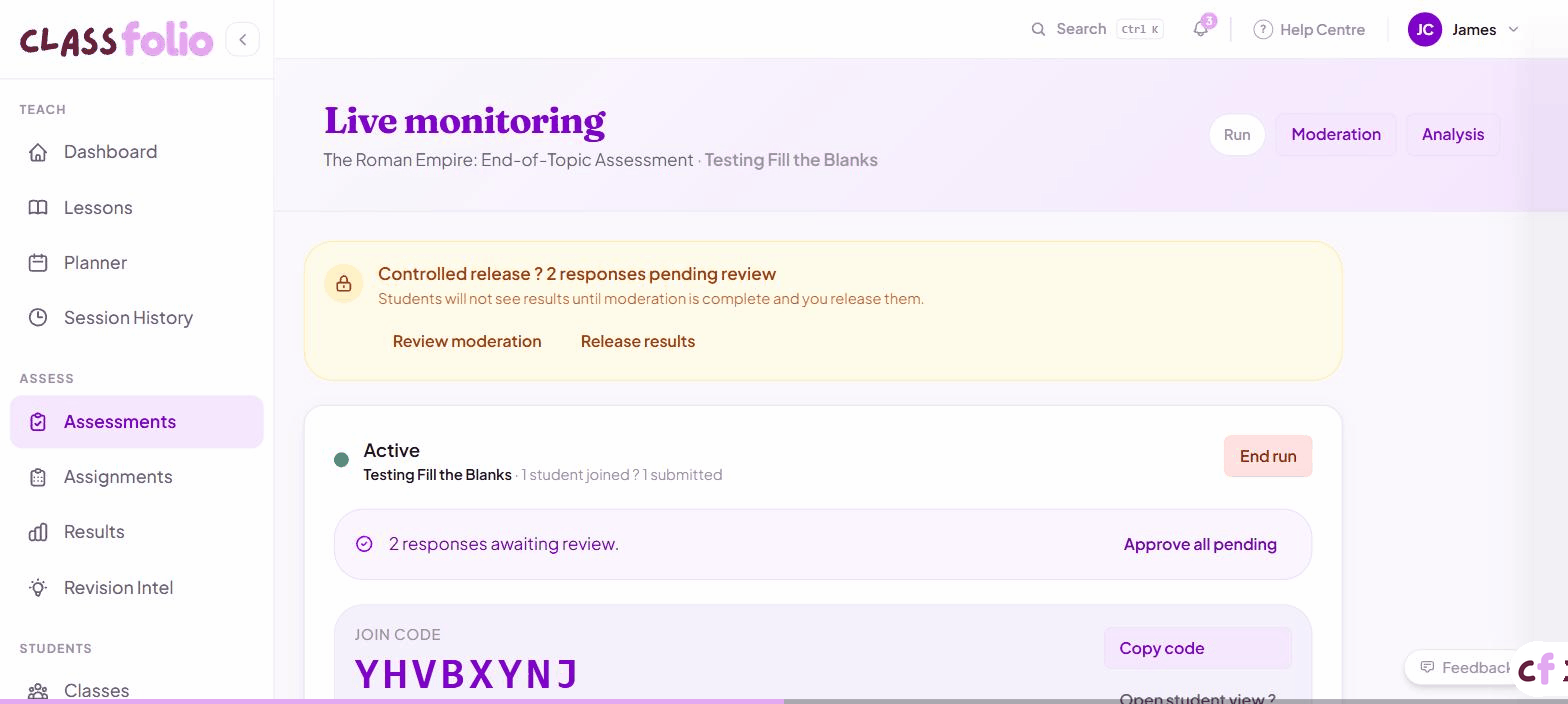Click the check circle icon beside awaiting review
Screen dimensions: 1568x704
click(x=364, y=544)
